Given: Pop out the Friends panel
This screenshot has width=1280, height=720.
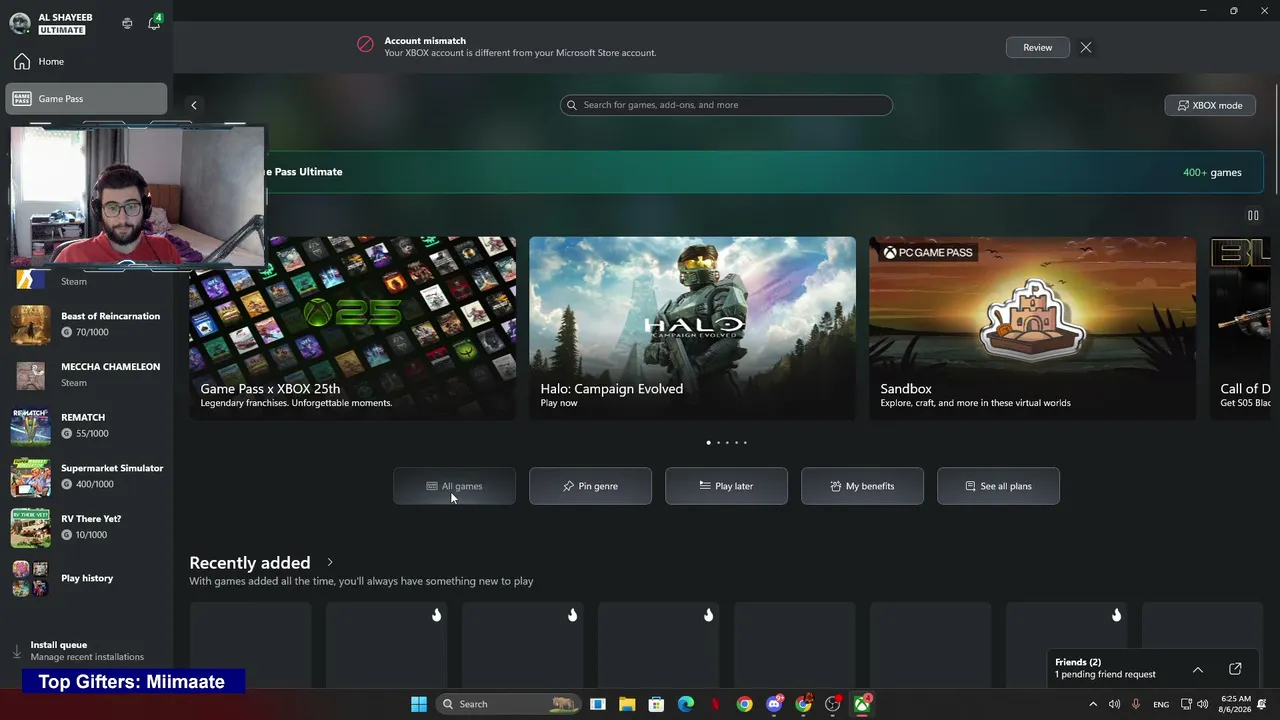Looking at the screenshot, I should [x=1235, y=669].
